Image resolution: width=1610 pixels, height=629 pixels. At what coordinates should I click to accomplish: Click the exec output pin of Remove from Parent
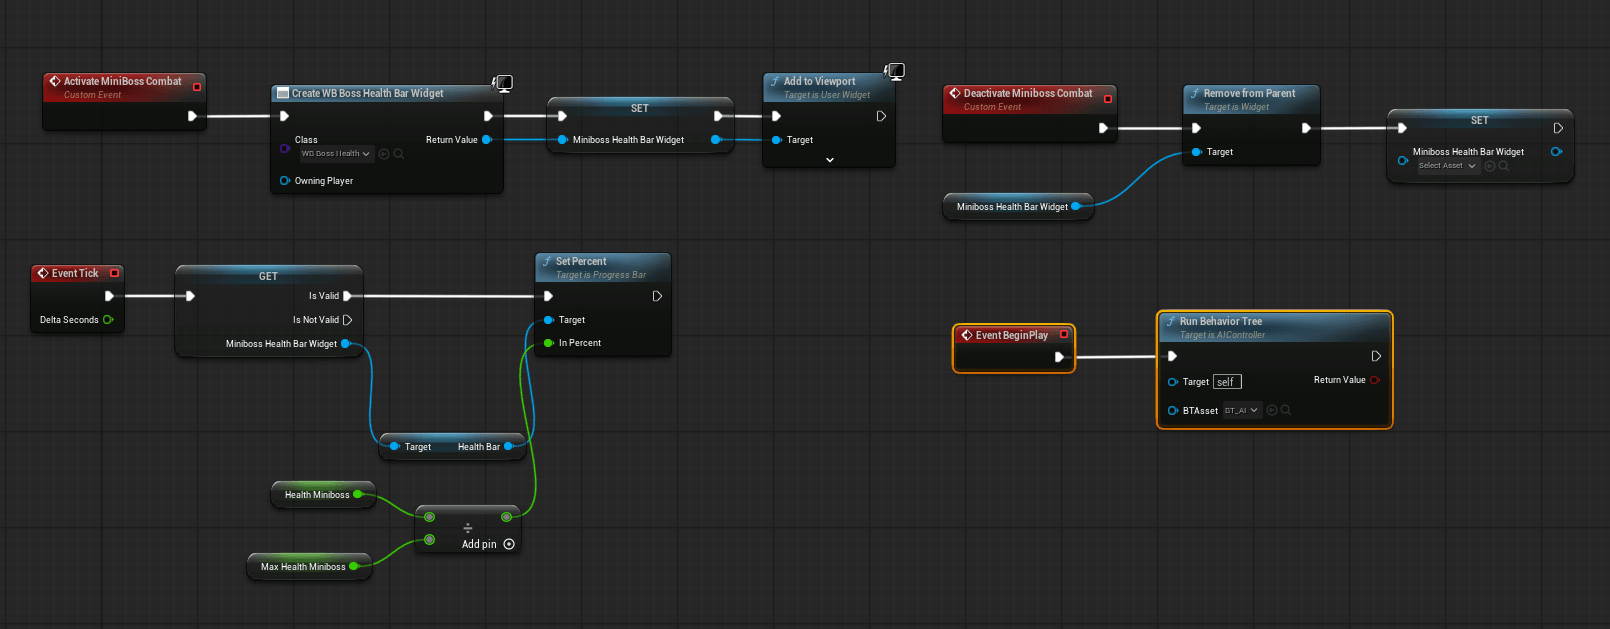[x=1306, y=128]
